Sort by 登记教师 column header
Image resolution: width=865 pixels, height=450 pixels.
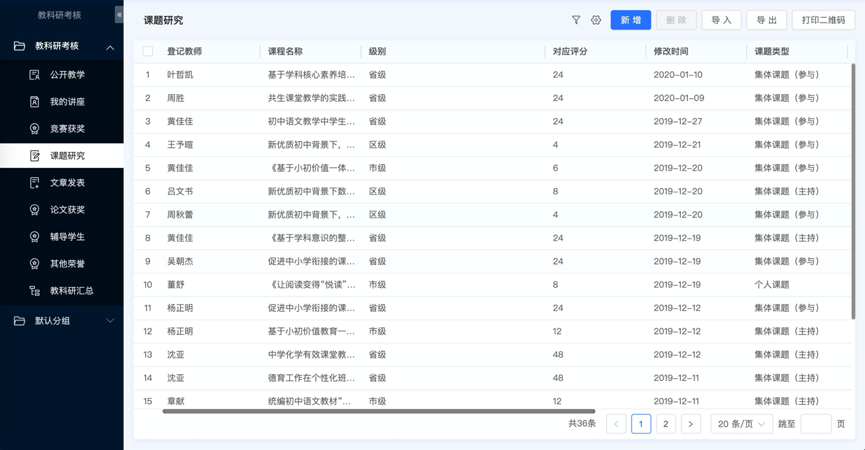point(184,51)
